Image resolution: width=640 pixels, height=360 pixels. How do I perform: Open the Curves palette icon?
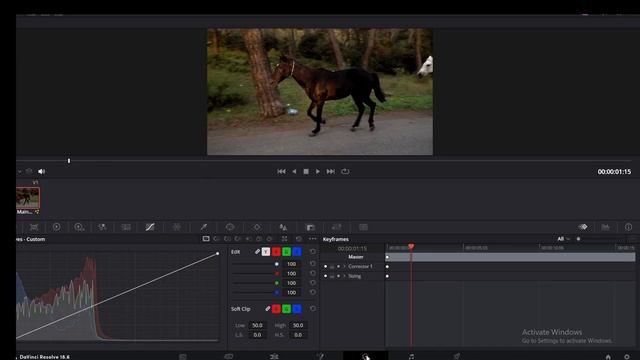[x=150, y=227]
